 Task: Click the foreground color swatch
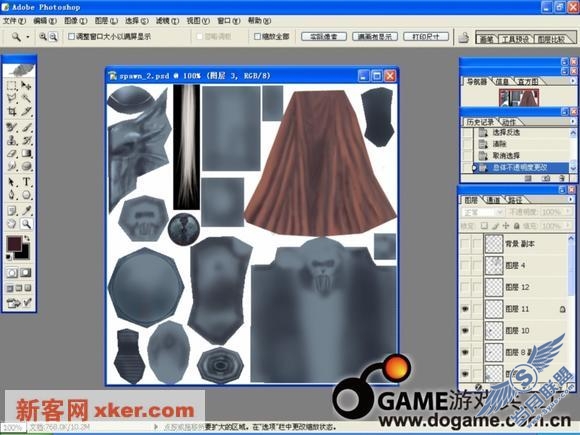tap(14, 244)
